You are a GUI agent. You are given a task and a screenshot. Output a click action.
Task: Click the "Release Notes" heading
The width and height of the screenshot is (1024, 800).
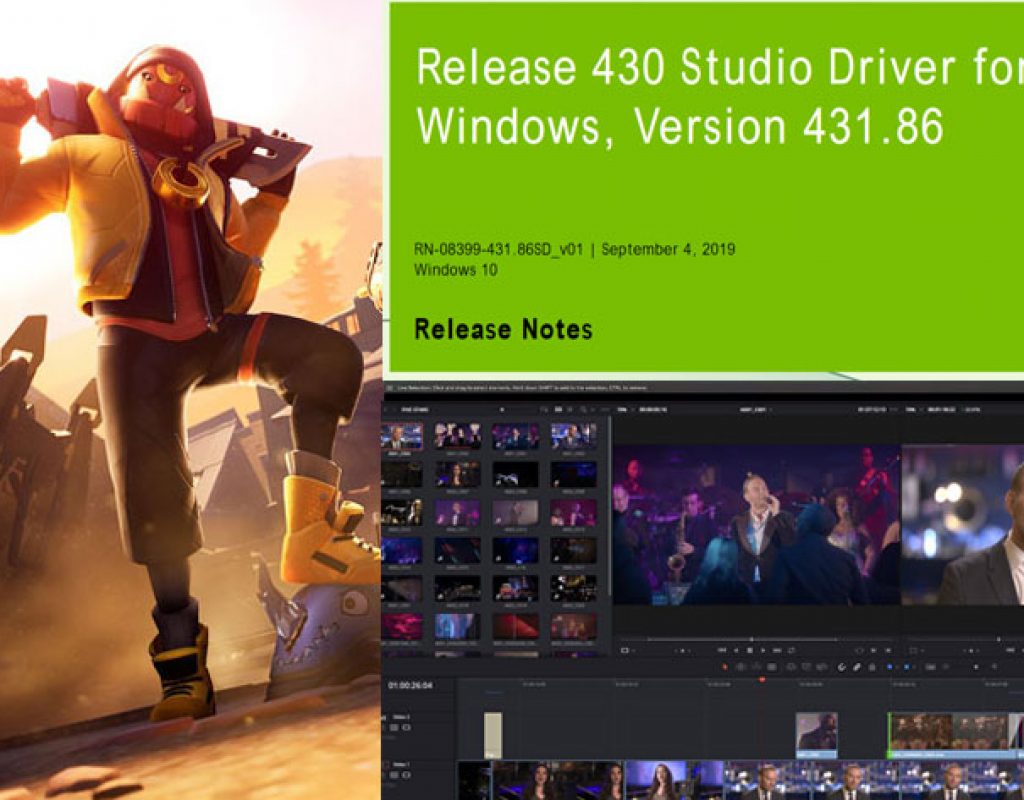pyautogui.click(x=504, y=329)
